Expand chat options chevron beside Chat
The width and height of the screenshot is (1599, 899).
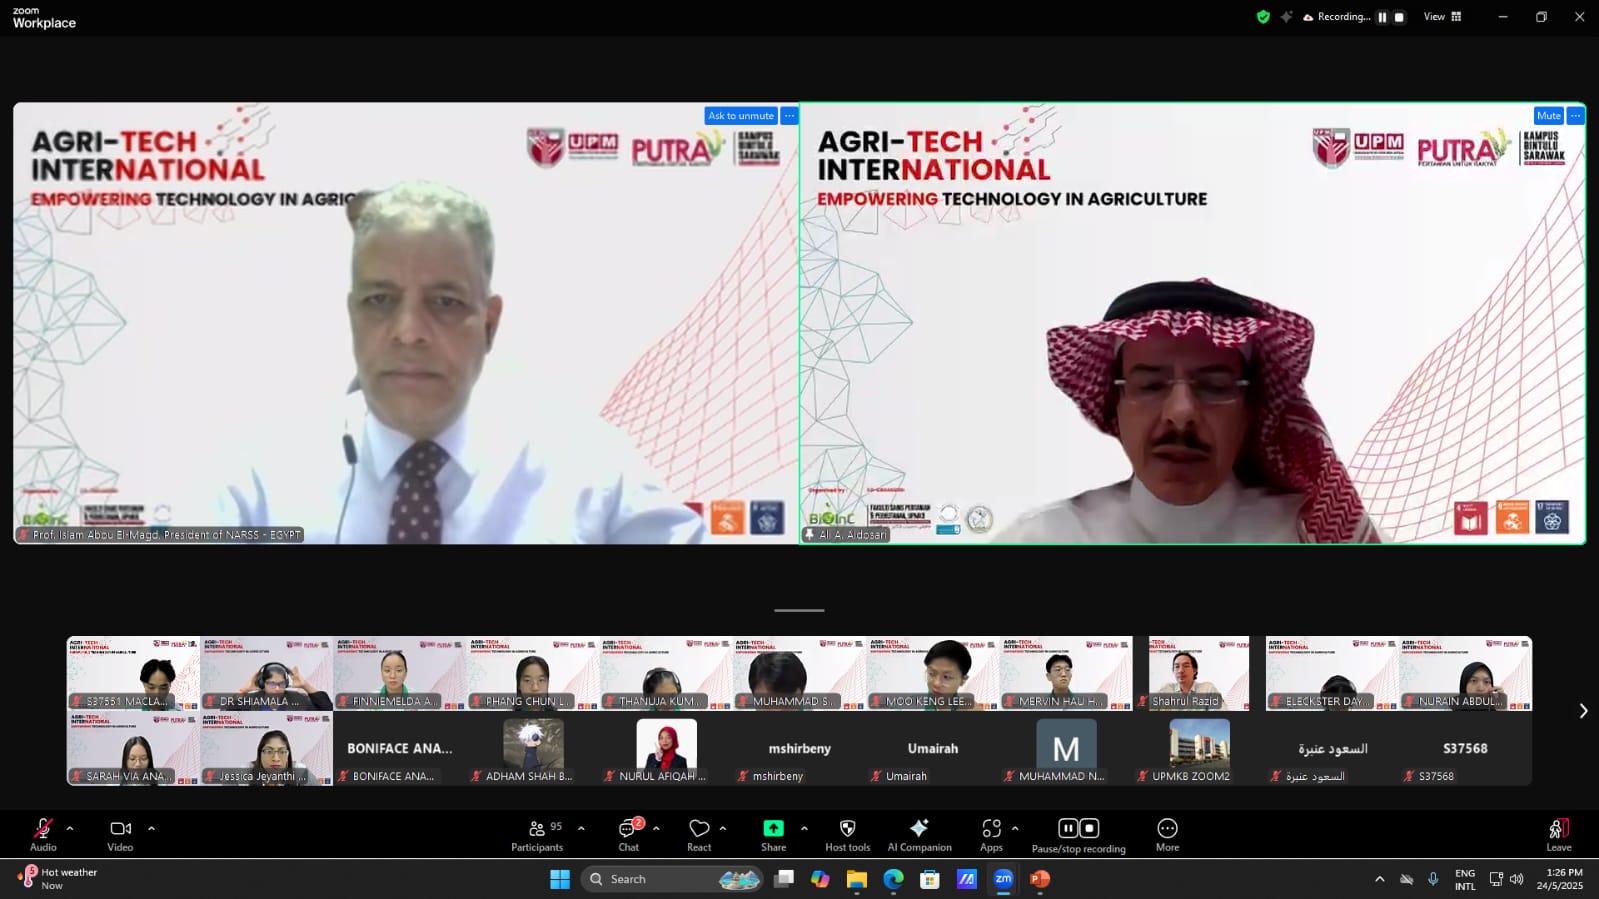656,828
